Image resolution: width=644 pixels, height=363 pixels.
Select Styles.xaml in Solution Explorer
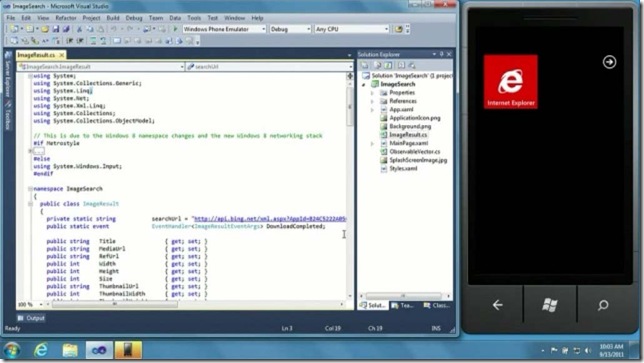click(x=403, y=169)
